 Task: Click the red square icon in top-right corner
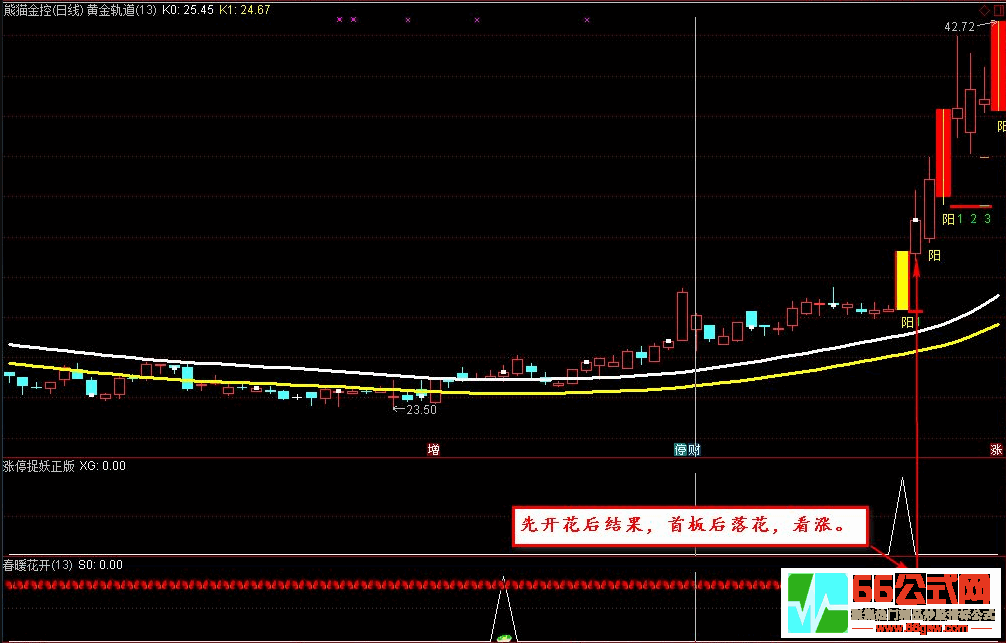point(998,10)
